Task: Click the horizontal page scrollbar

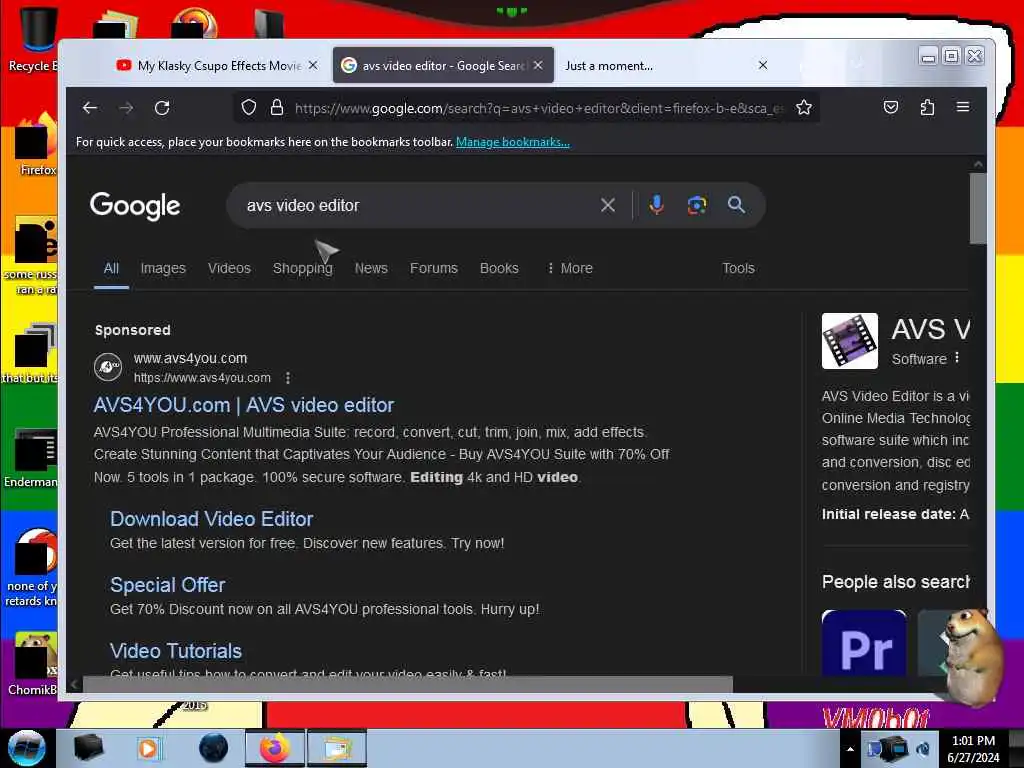Action: [x=407, y=684]
